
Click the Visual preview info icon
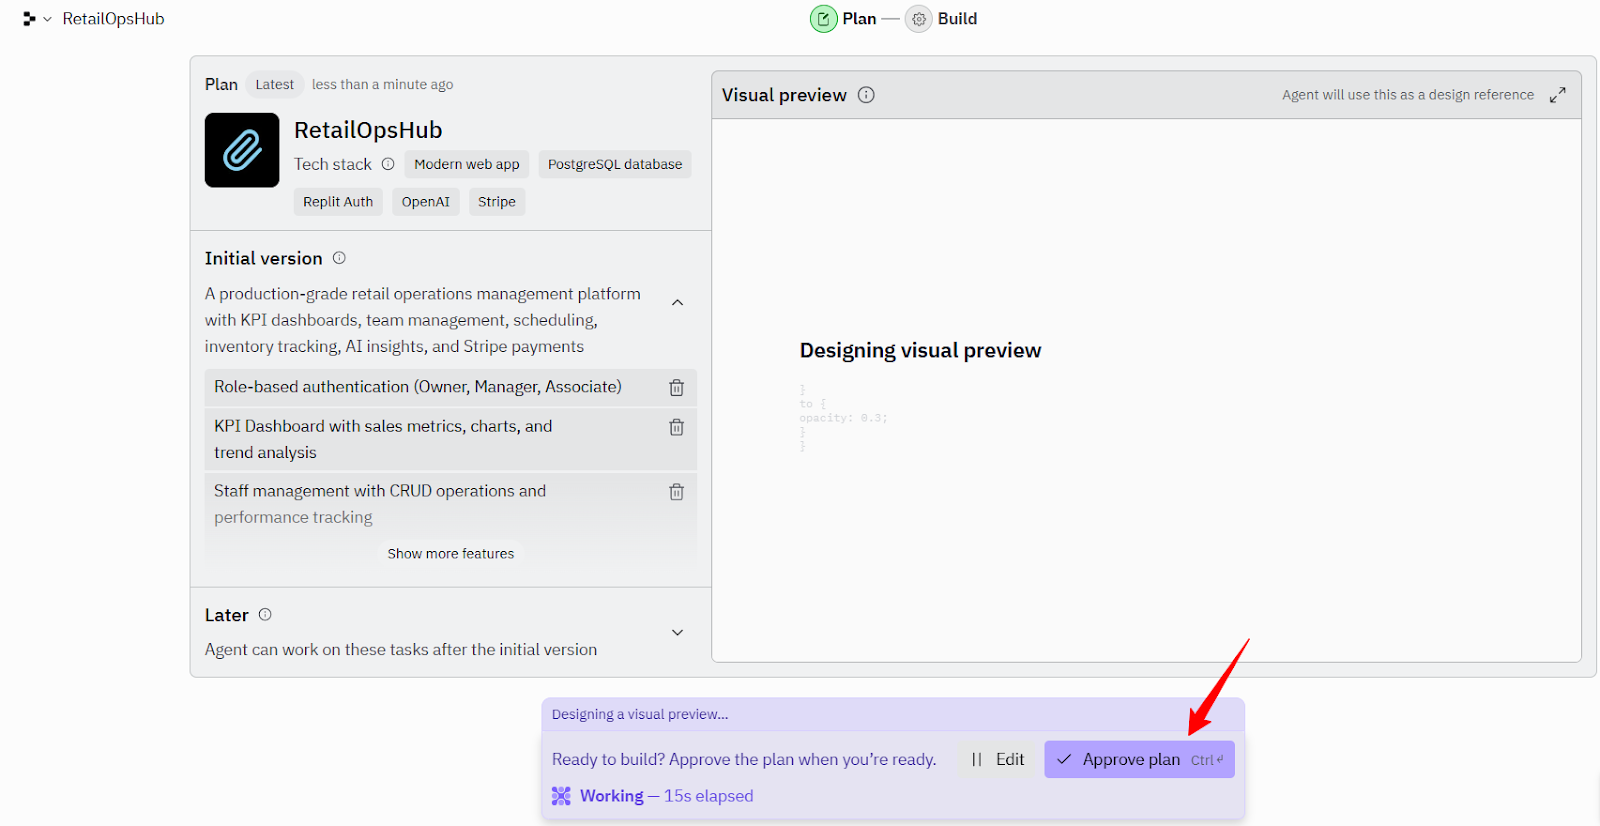tap(866, 95)
